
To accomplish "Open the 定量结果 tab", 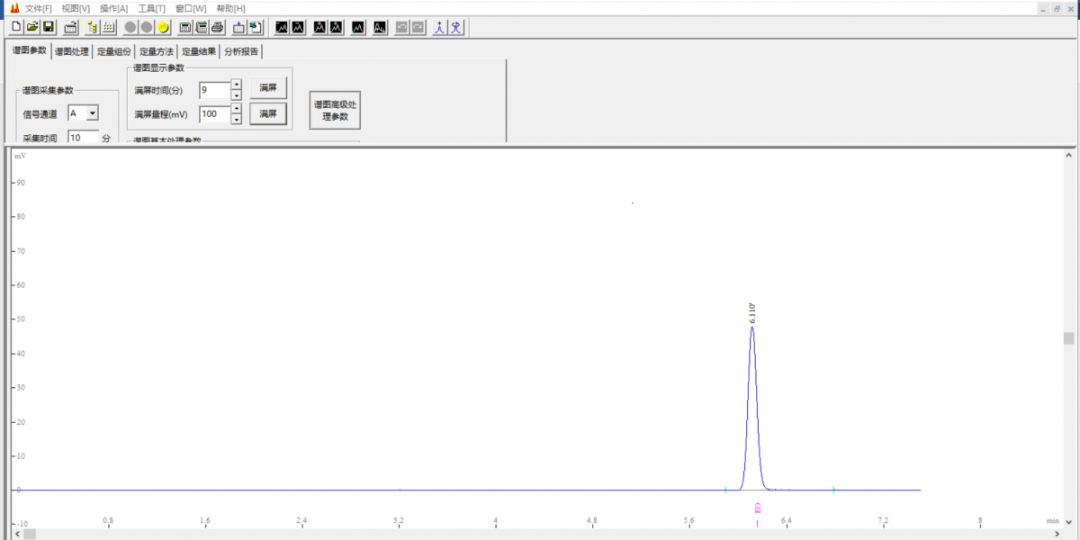I will 198,51.
